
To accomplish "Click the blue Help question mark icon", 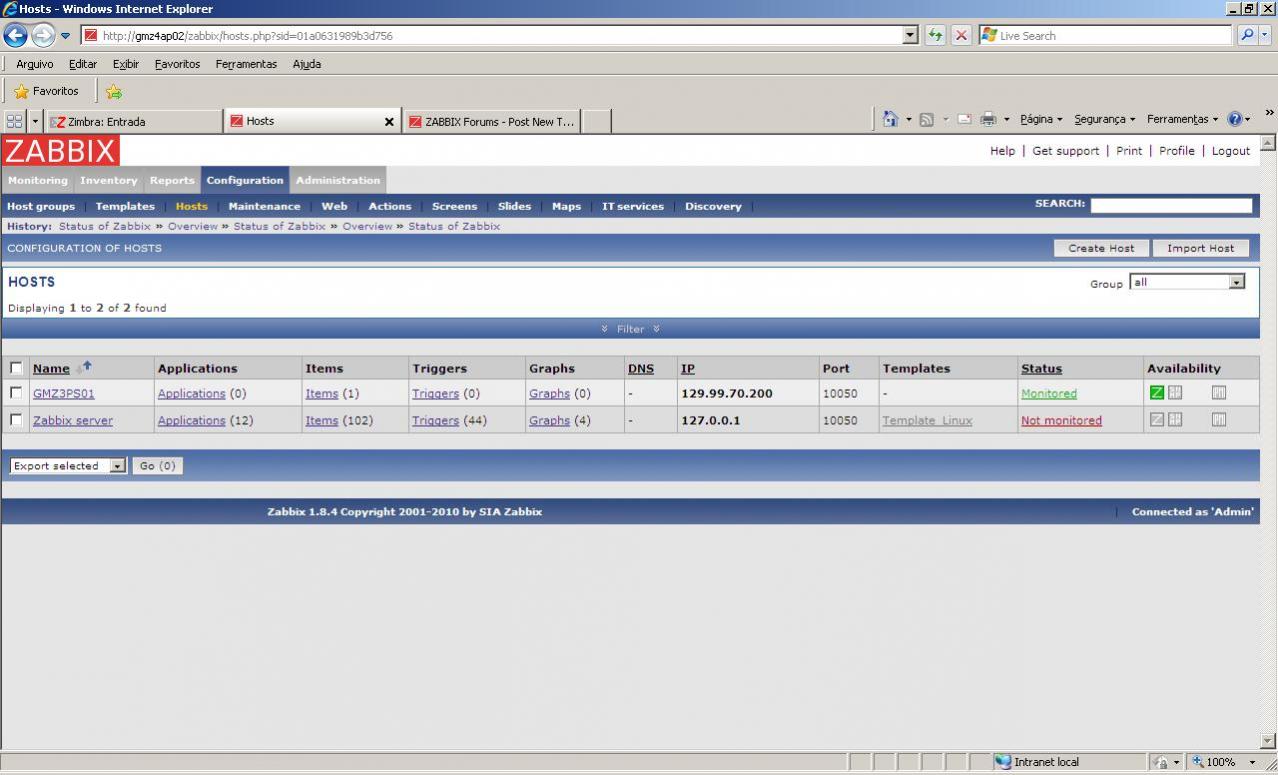I will pos(1235,119).
